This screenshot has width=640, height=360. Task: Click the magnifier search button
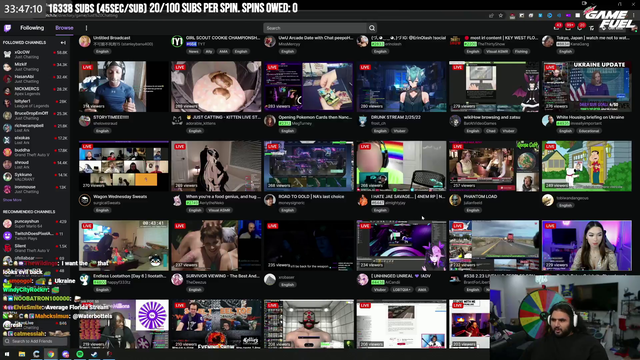pos(372,28)
